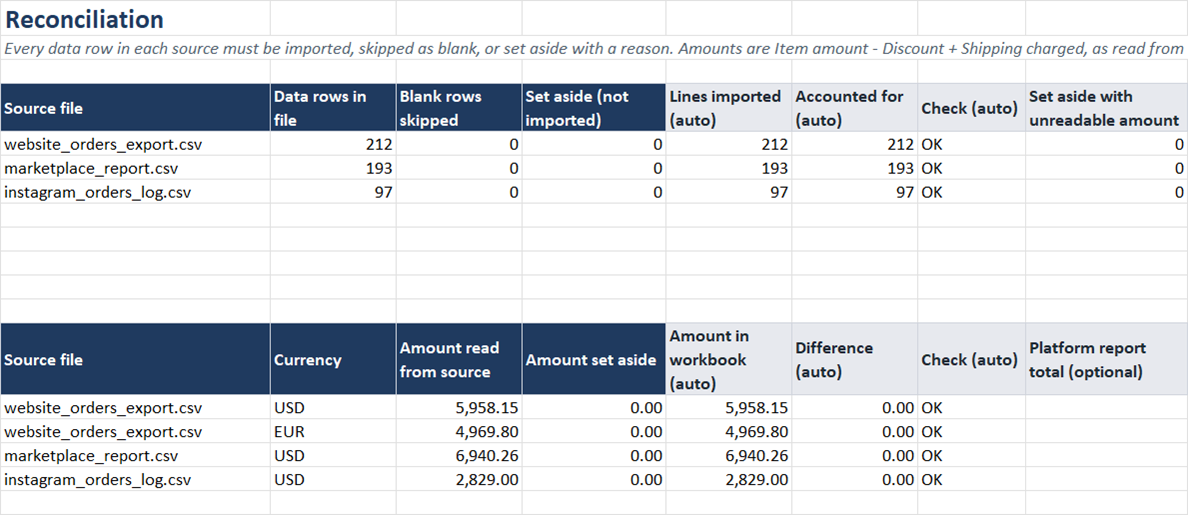This screenshot has height=515, width=1188.
Task: Select 5,958.15 under "Amount read from source"
Action: point(458,407)
